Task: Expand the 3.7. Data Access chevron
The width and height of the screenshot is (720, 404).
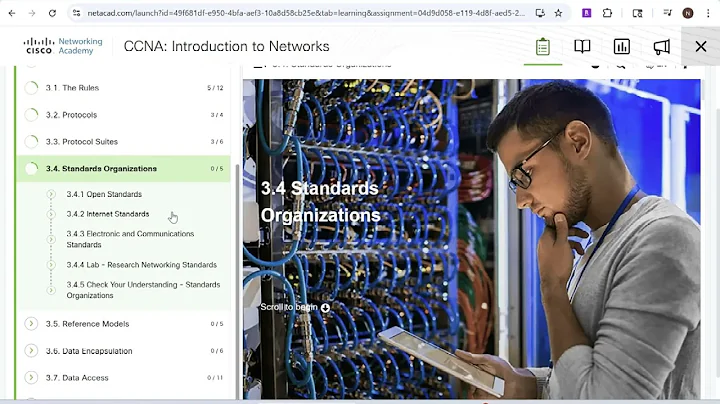Action: [31, 377]
